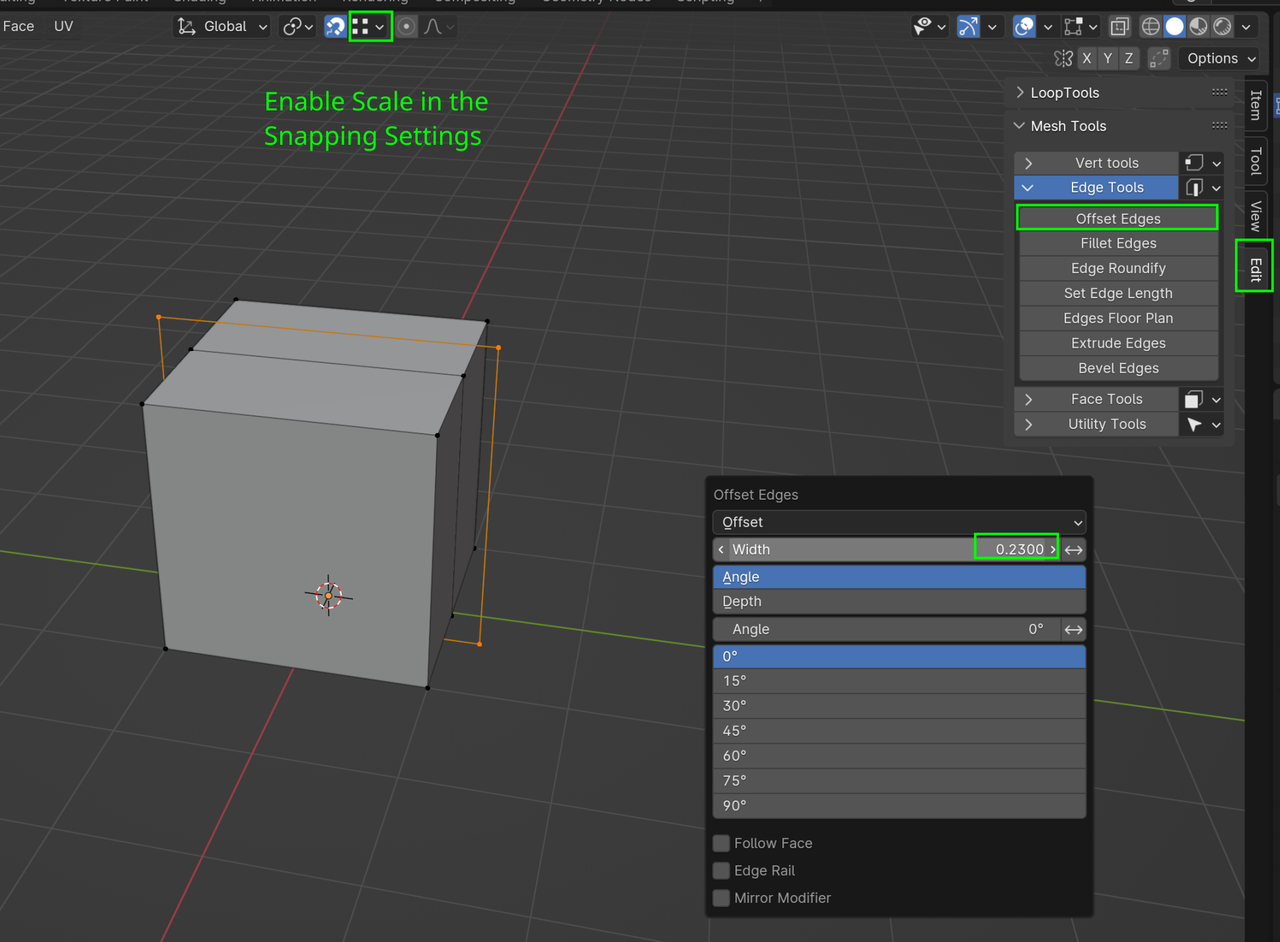Open the Offset mode dropdown
Image resolution: width=1280 pixels, height=942 pixels.
(897, 521)
